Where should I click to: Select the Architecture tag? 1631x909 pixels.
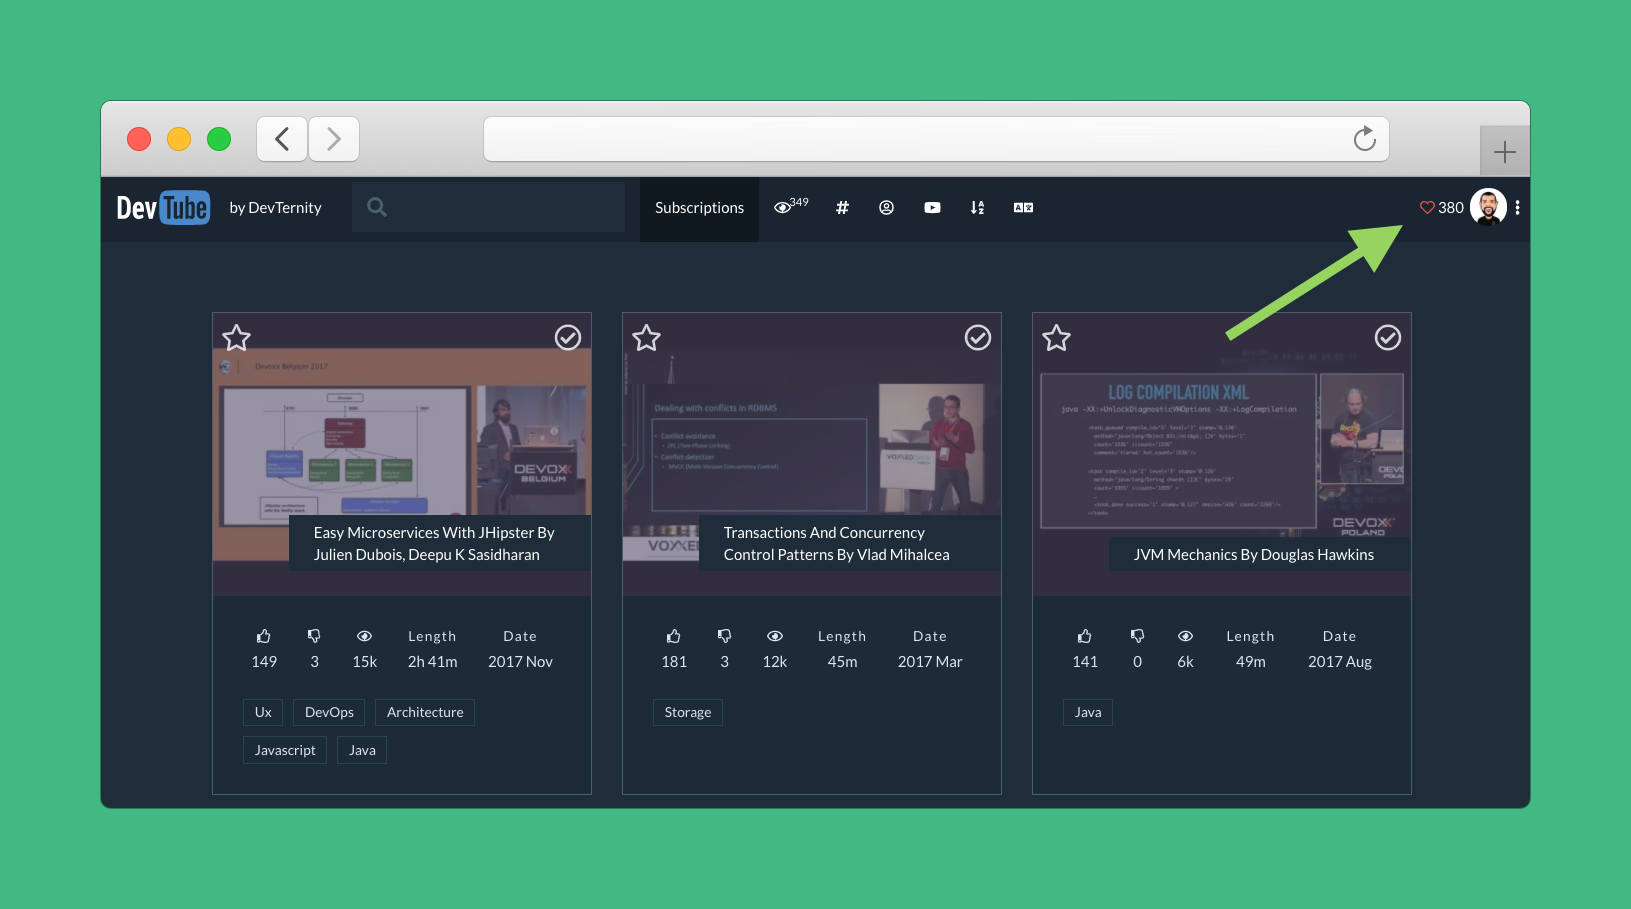point(425,712)
